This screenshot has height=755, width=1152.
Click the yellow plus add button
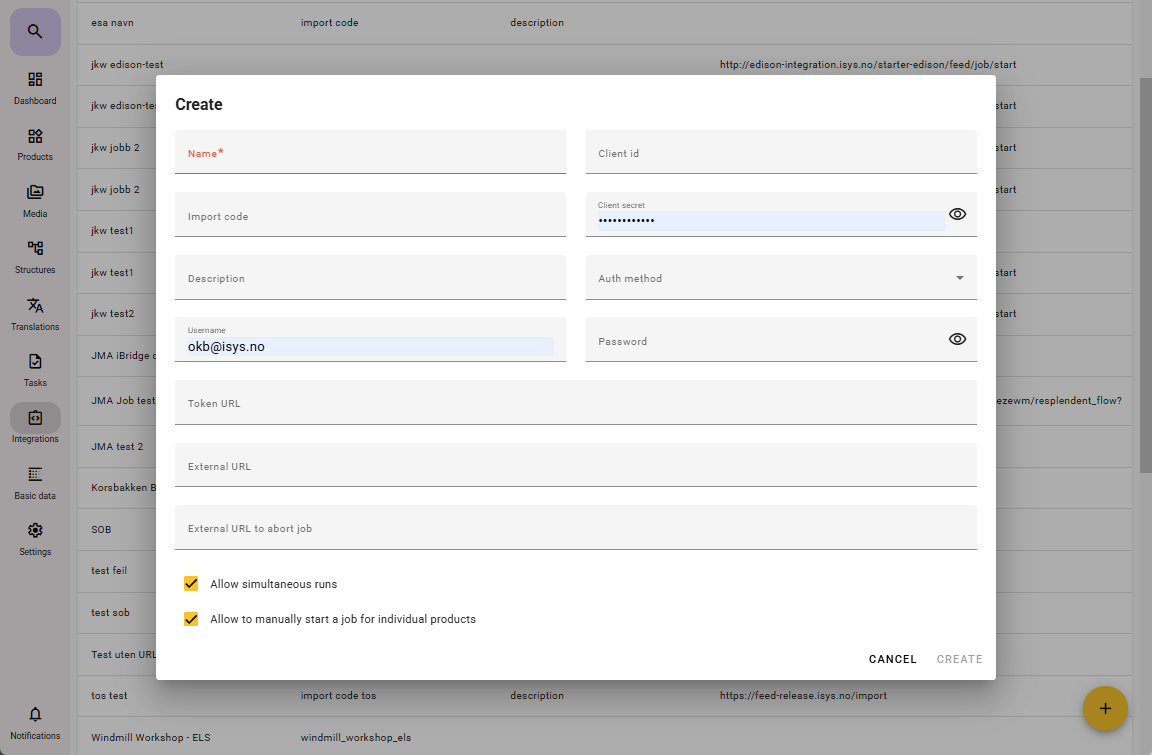1105,708
